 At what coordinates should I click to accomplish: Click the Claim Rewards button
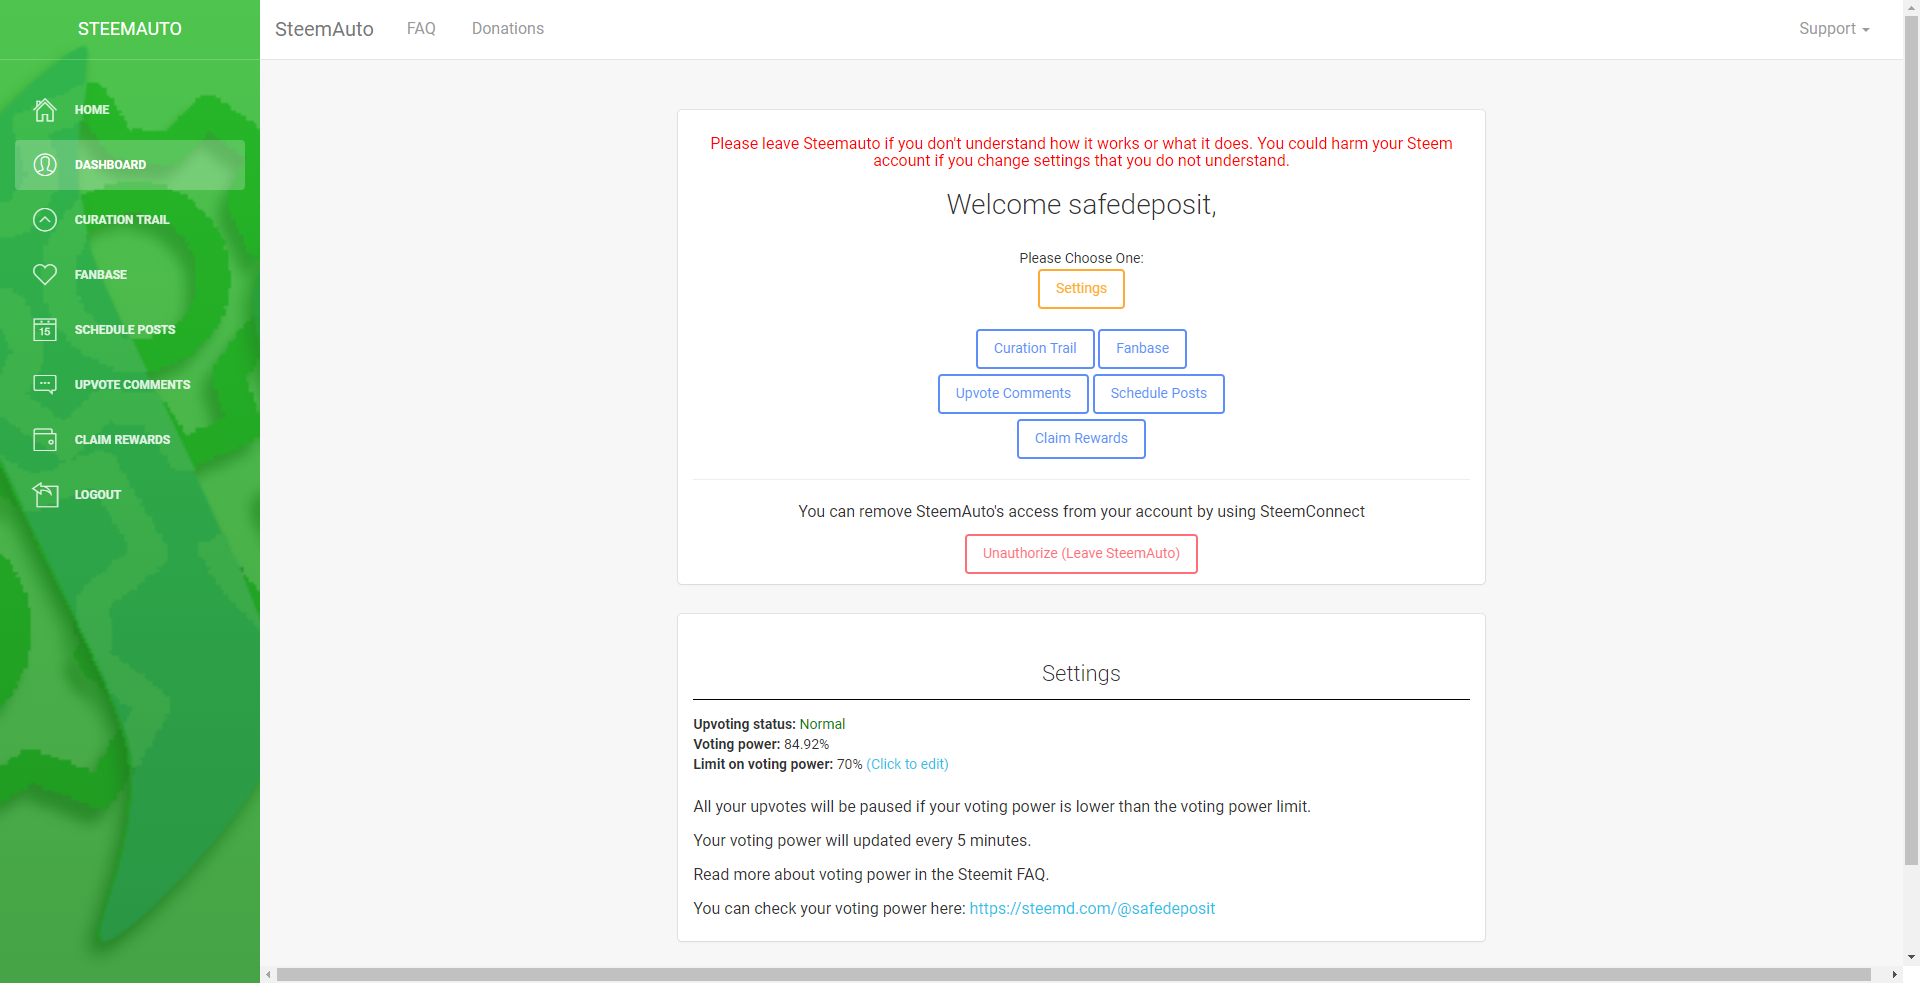tap(1081, 439)
